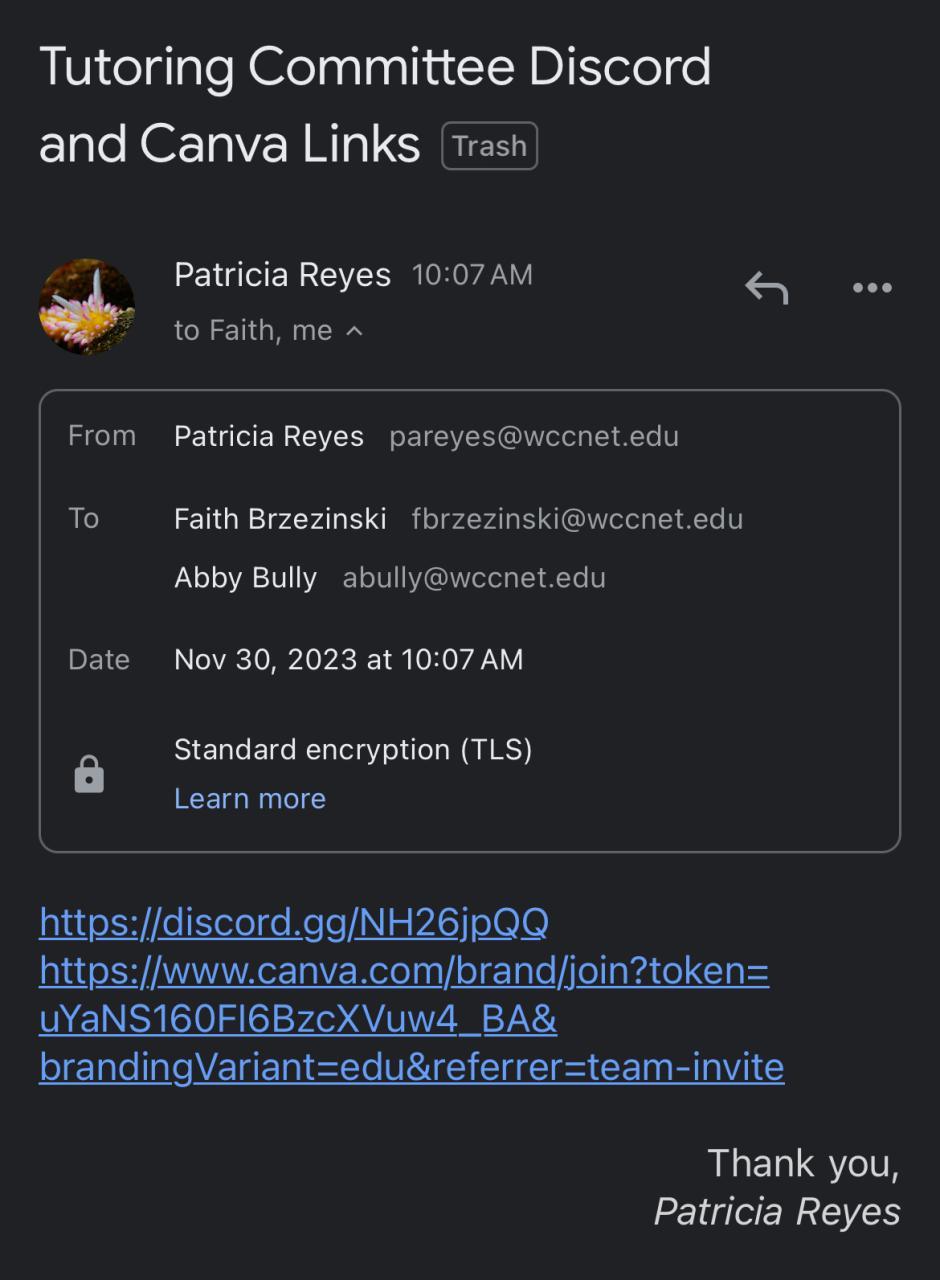Tap the Standard encryption (TLS) text
Viewport: 940px width, 1280px height.
(x=353, y=750)
